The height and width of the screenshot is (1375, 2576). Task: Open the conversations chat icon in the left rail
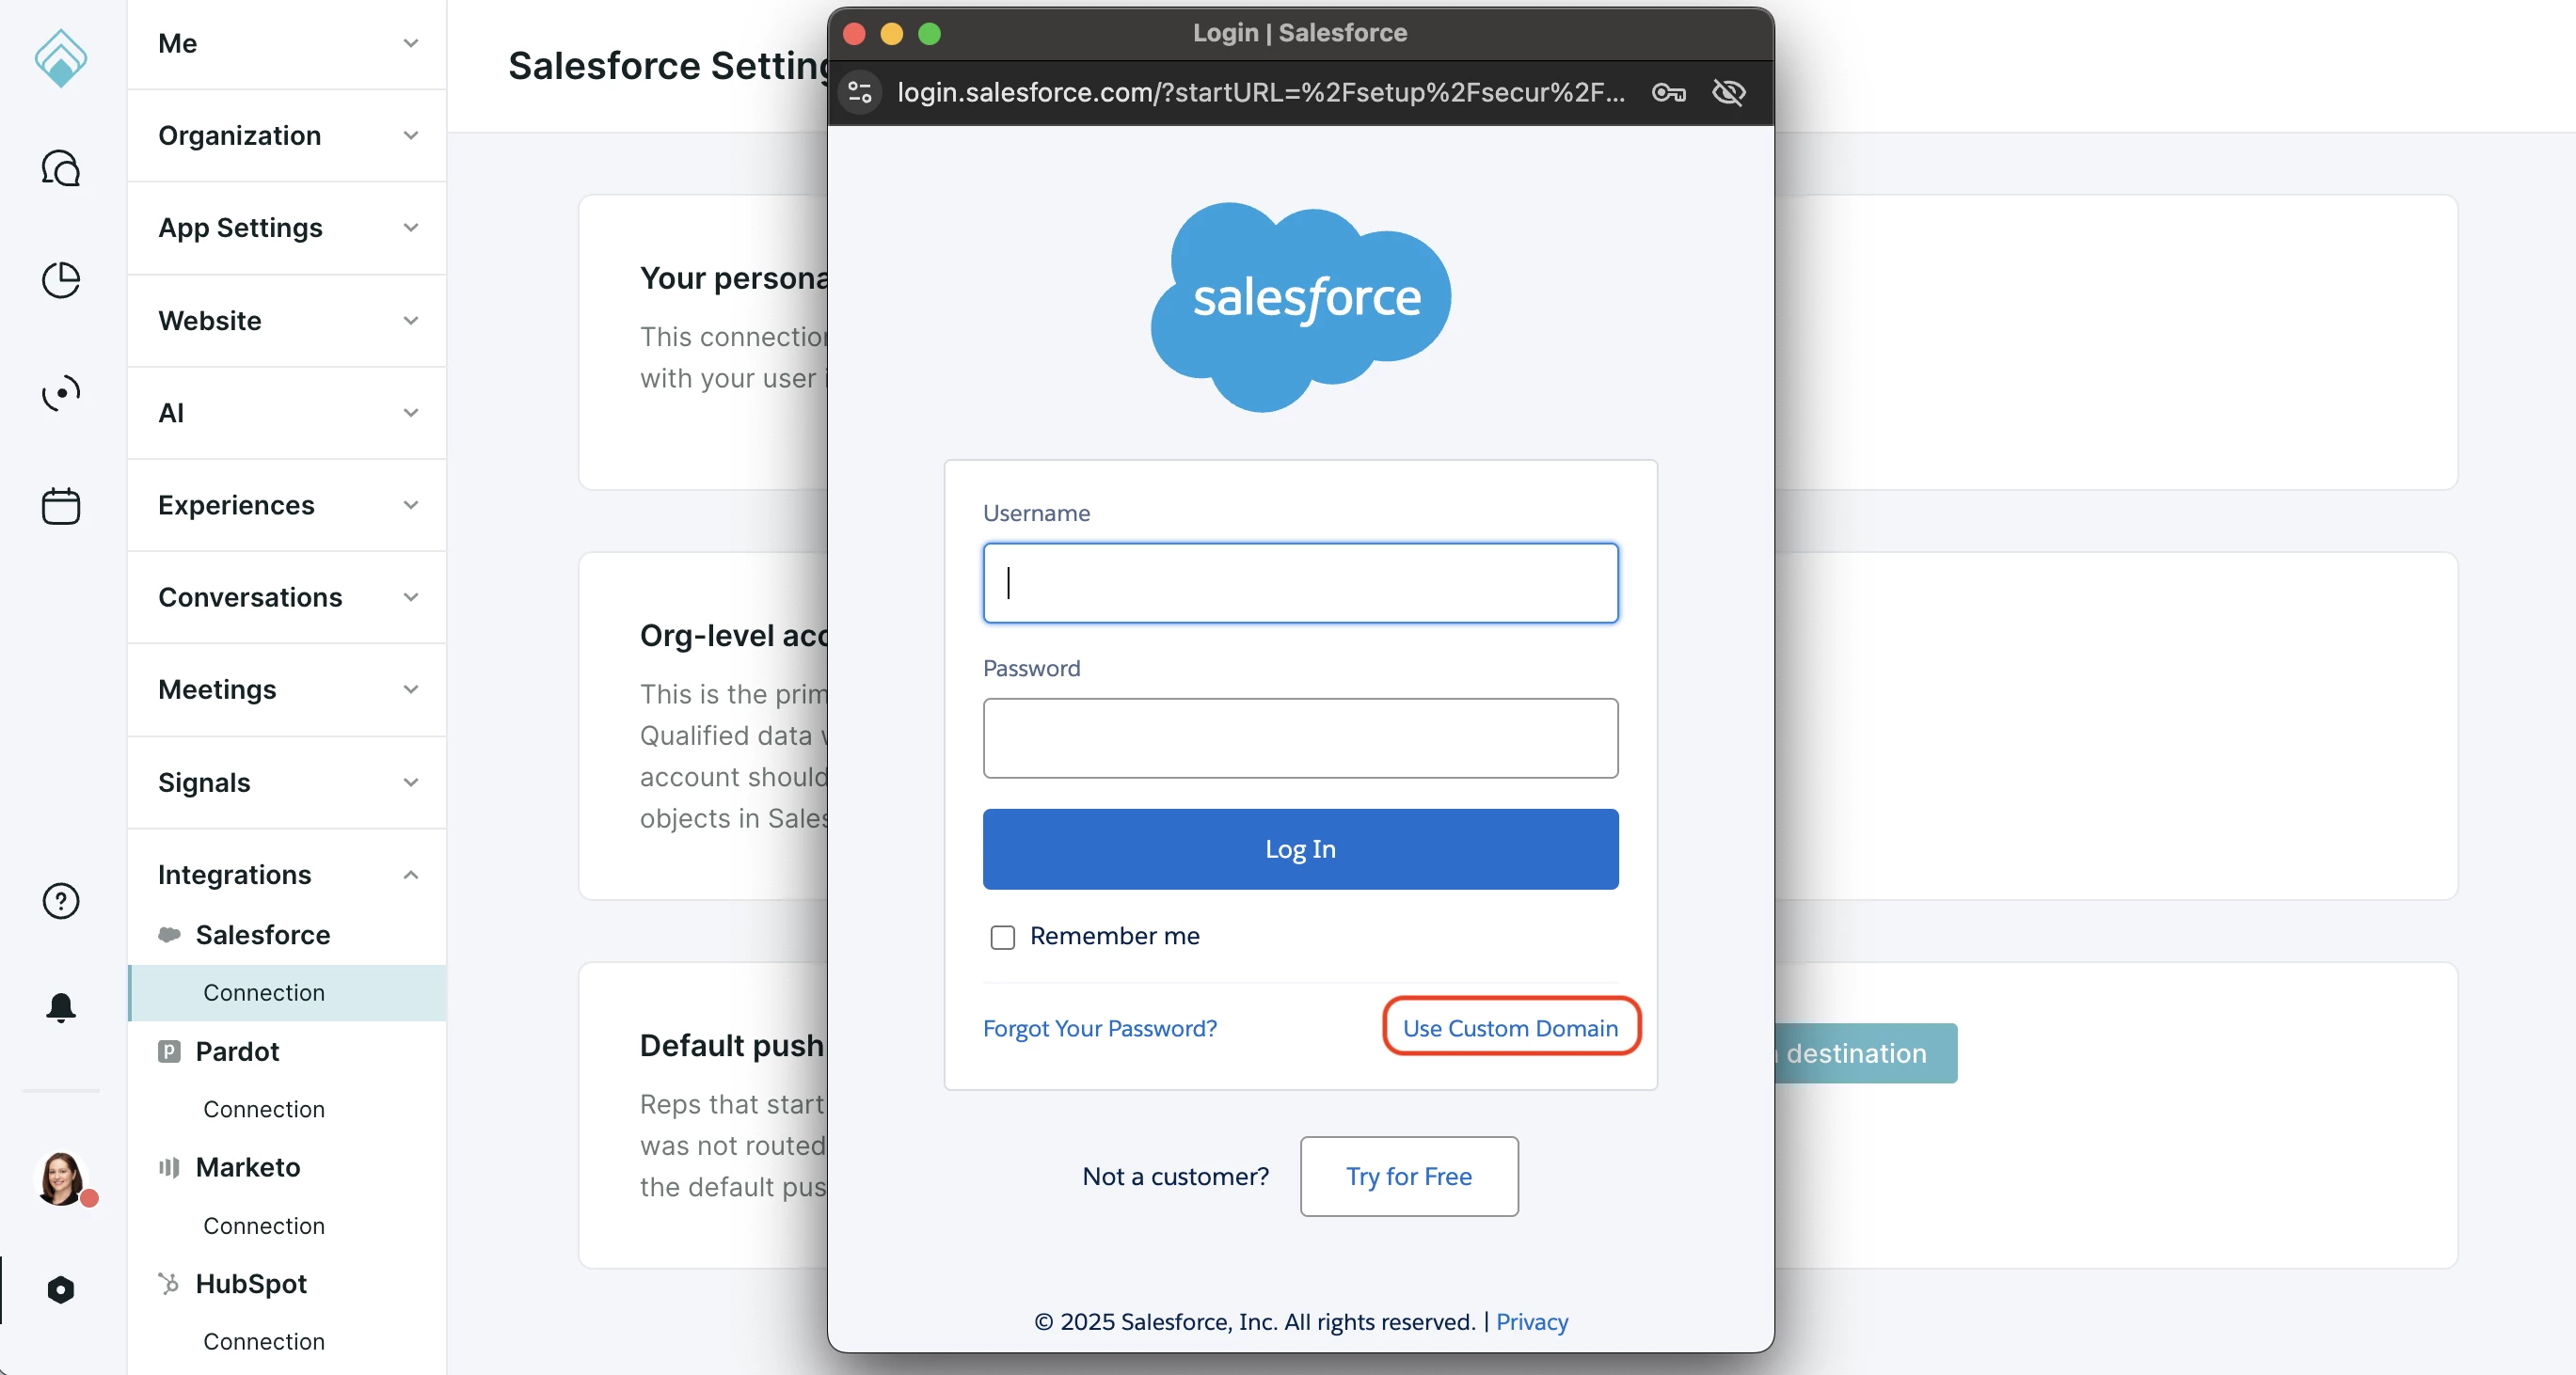click(60, 168)
